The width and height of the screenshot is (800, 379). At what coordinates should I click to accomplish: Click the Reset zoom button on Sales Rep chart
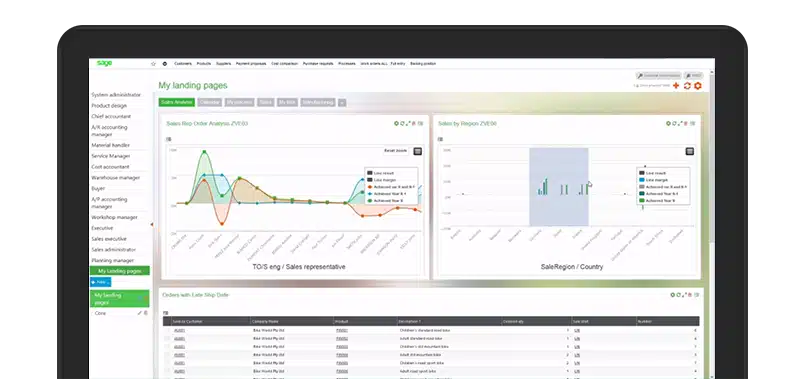pyautogui.click(x=395, y=151)
